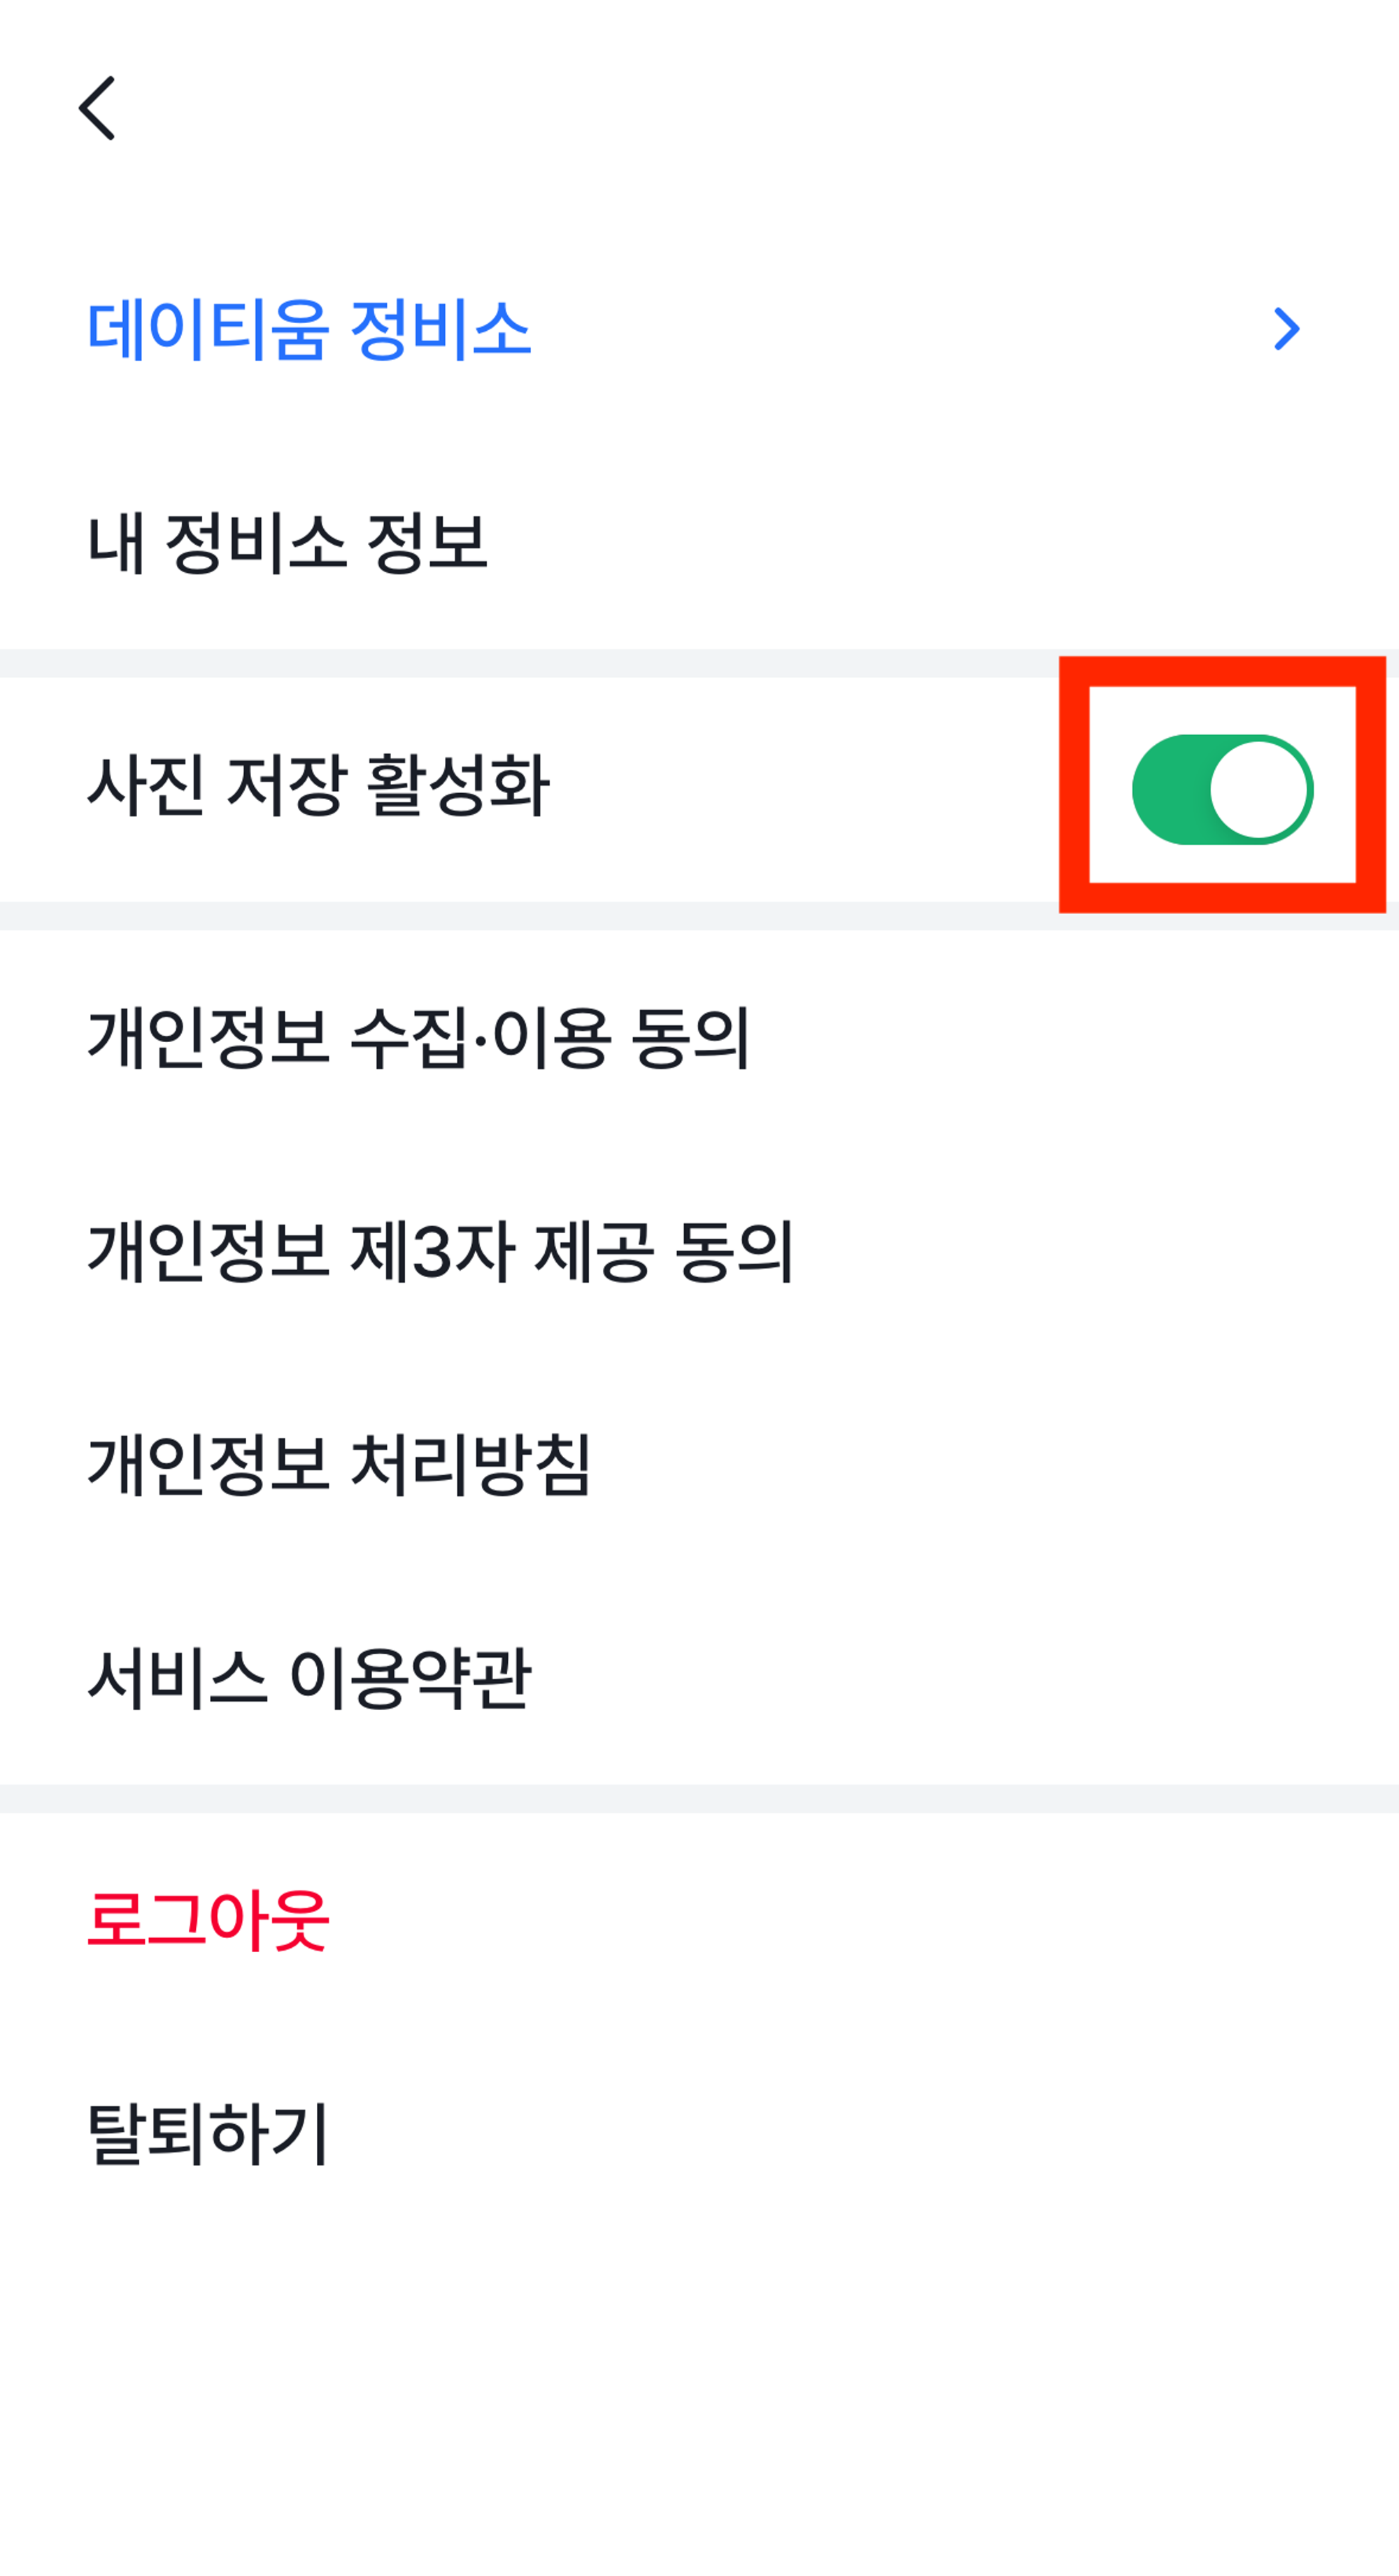Click the blue chevron beside 데이티움 정비소
This screenshot has width=1399, height=2576.
pos(1286,328)
